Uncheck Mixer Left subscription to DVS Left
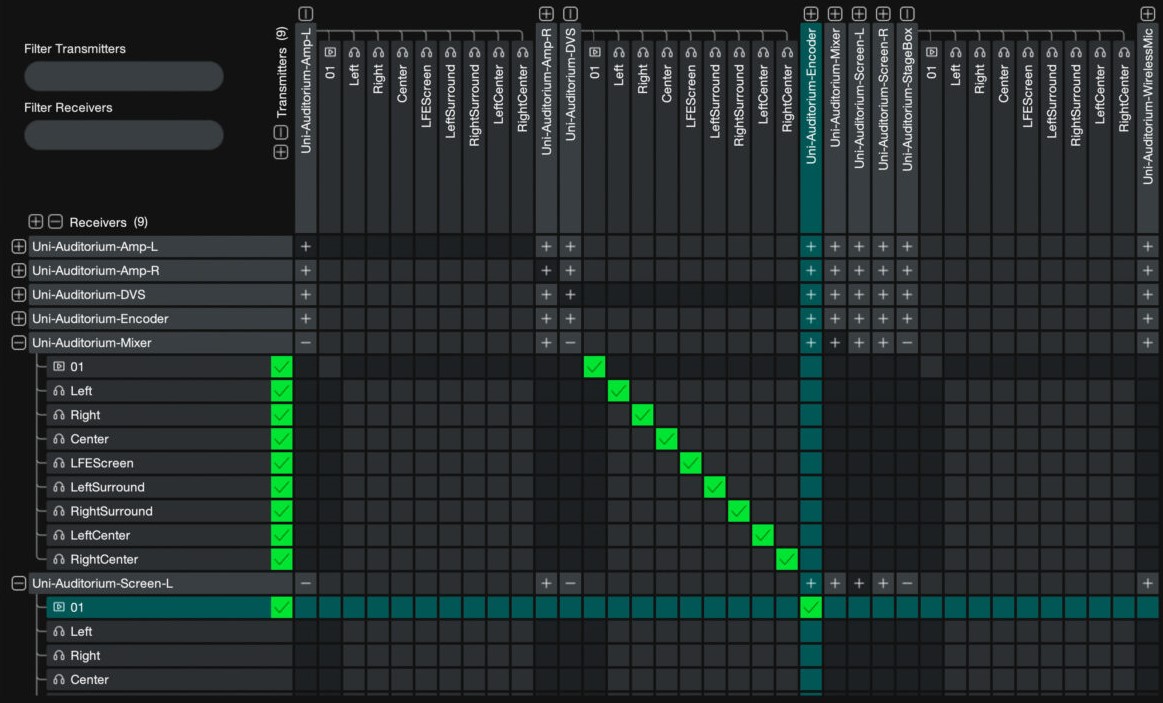 (618, 391)
